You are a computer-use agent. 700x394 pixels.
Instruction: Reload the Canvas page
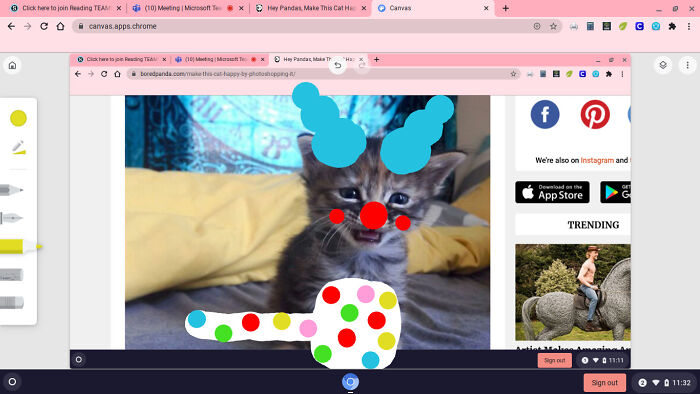pos(44,26)
